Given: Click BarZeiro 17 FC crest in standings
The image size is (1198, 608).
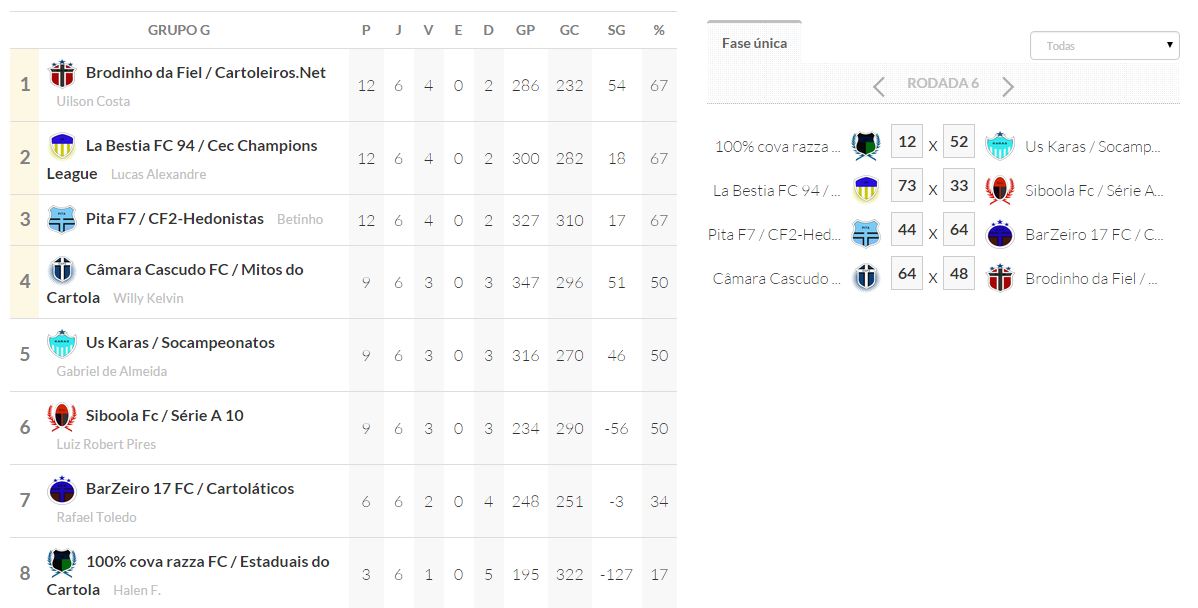Looking at the screenshot, I should point(62,490).
